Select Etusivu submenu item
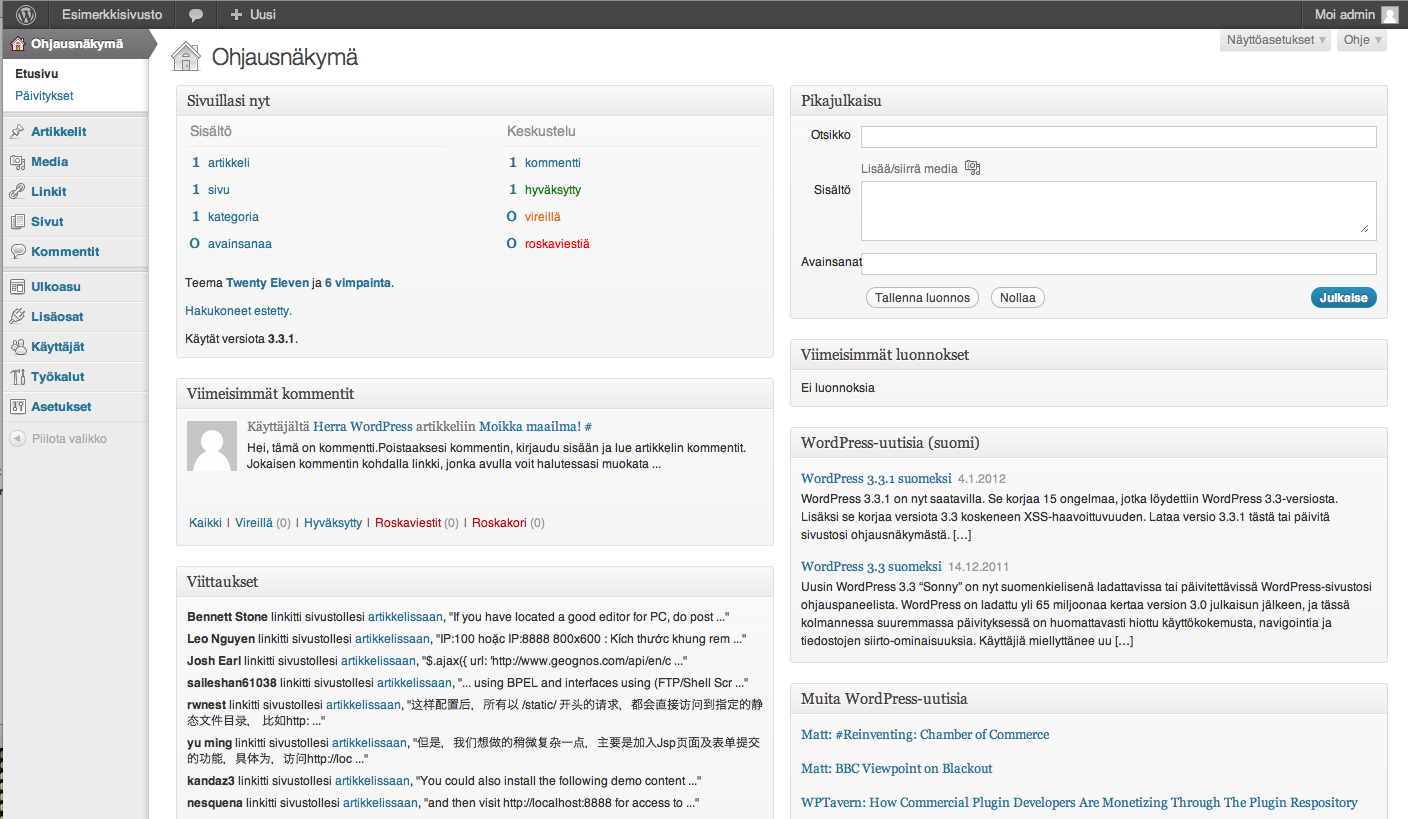The width and height of the screenshot is (1408, 819). (x=37, y=74)
